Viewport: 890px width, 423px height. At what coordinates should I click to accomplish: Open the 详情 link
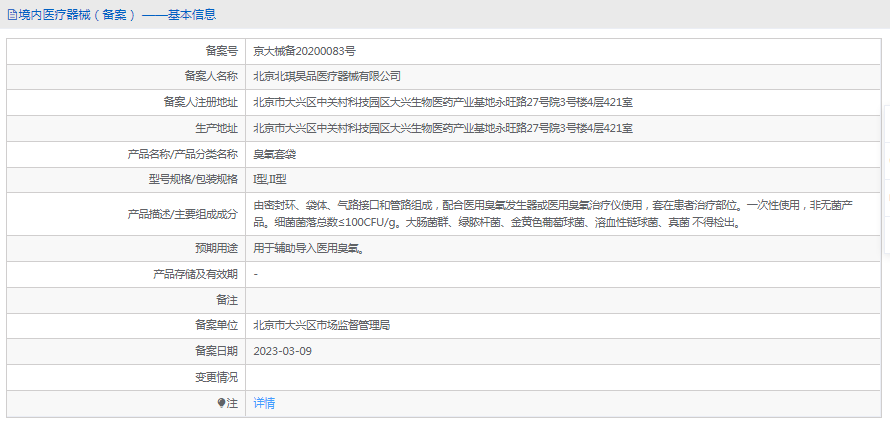264,403
